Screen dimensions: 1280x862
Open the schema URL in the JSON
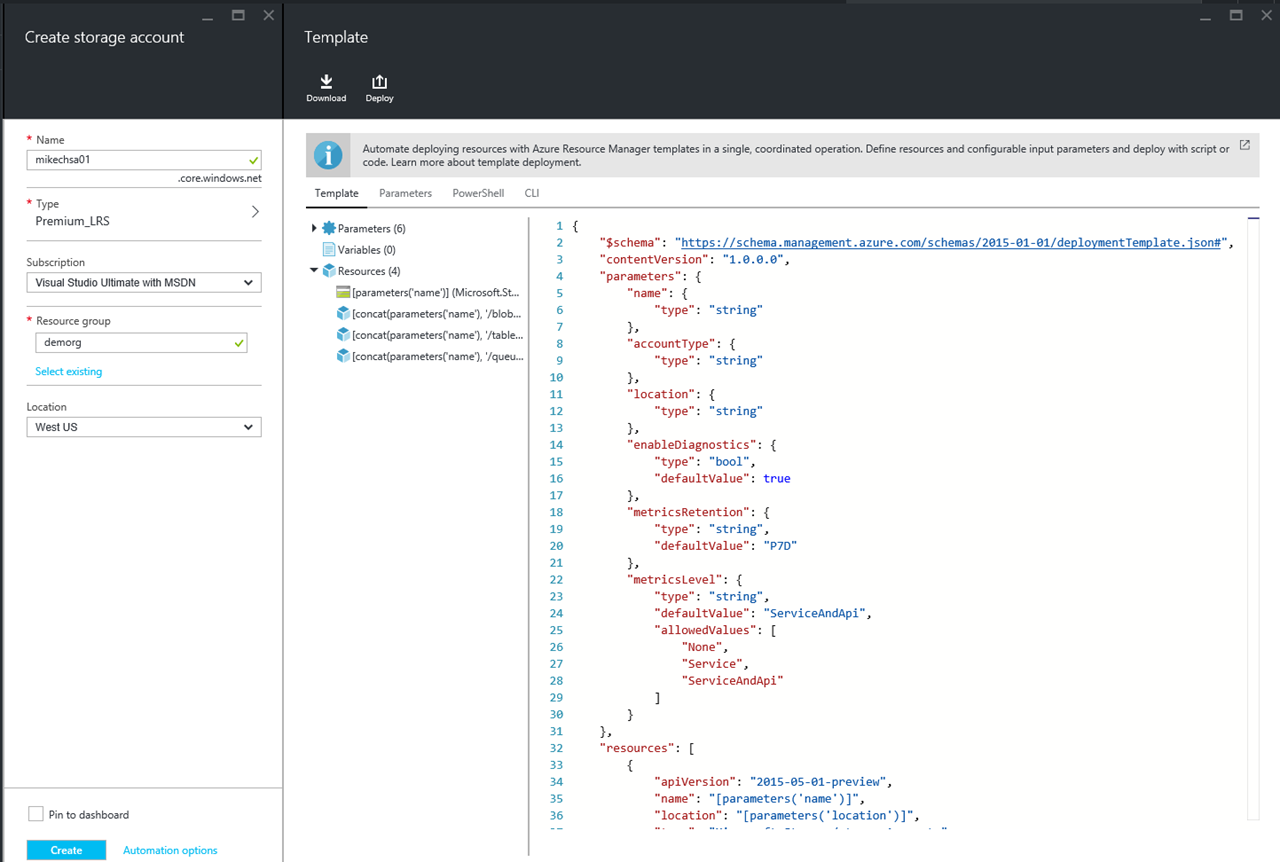(953, 243)
